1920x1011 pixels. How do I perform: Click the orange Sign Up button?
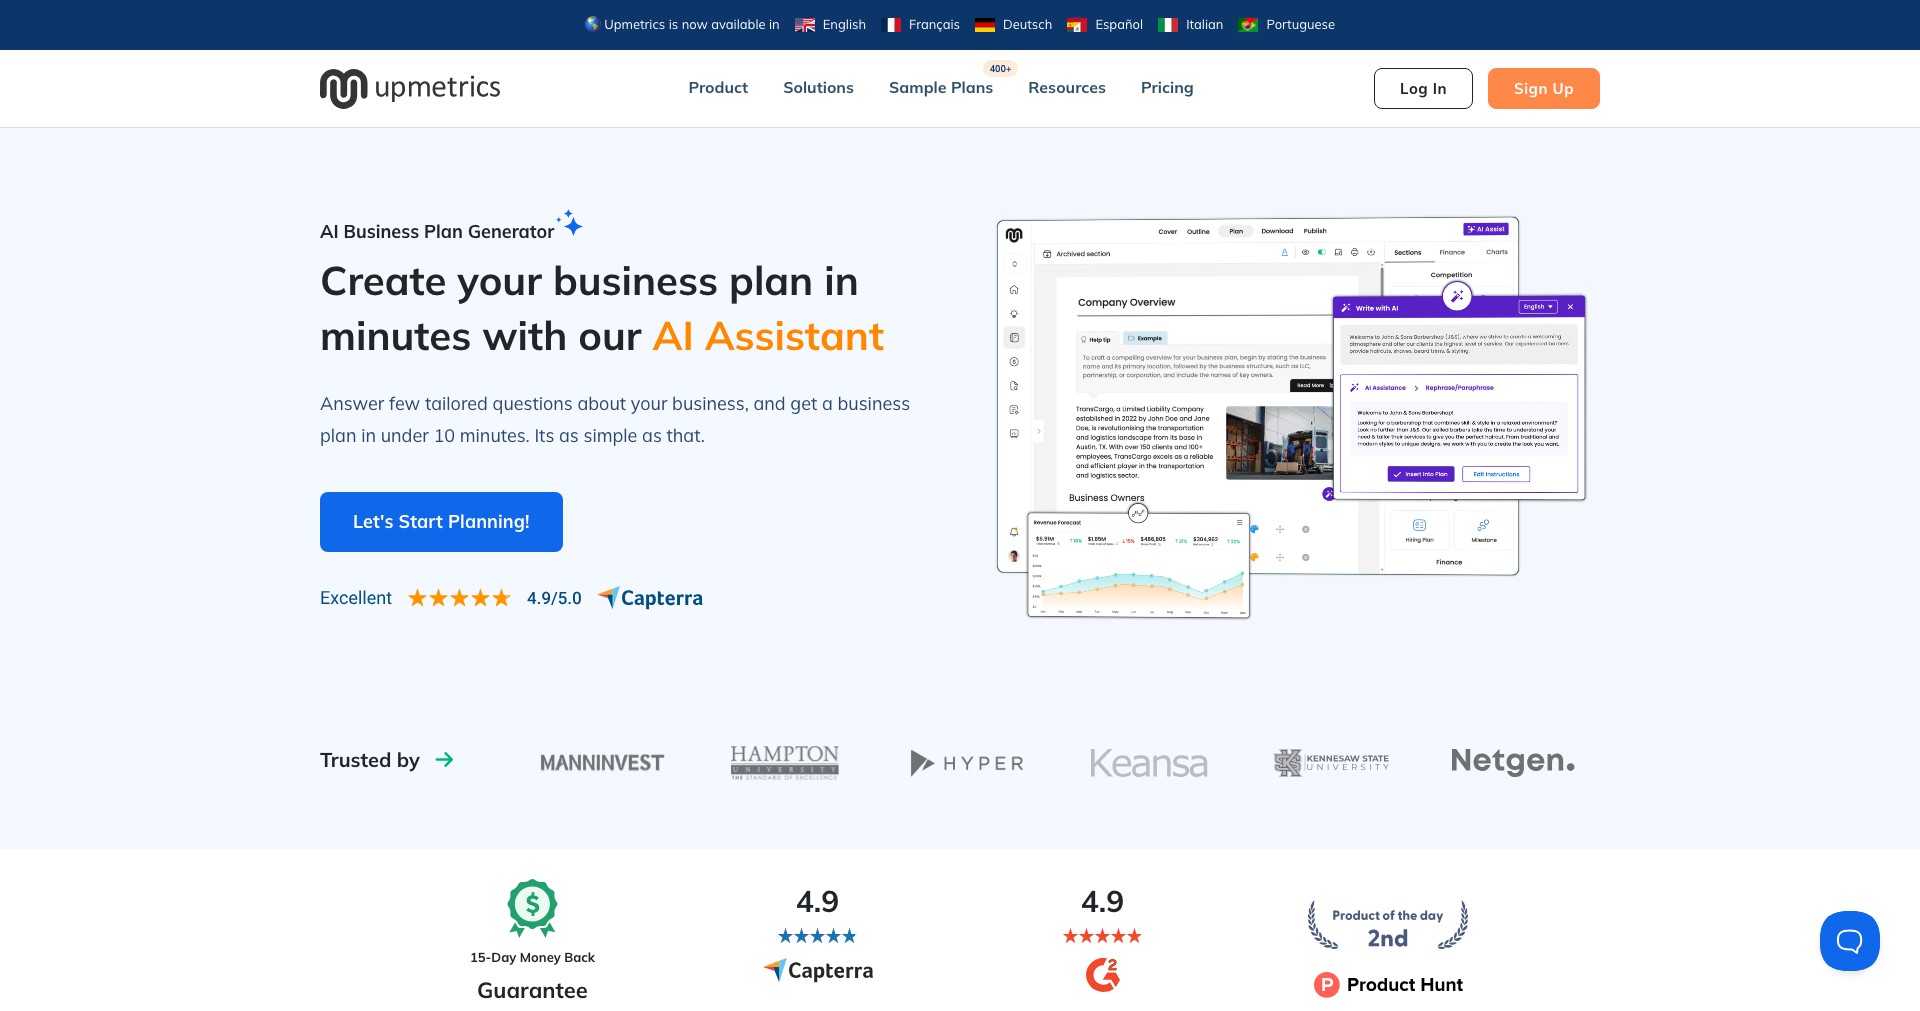[1544, 89]
